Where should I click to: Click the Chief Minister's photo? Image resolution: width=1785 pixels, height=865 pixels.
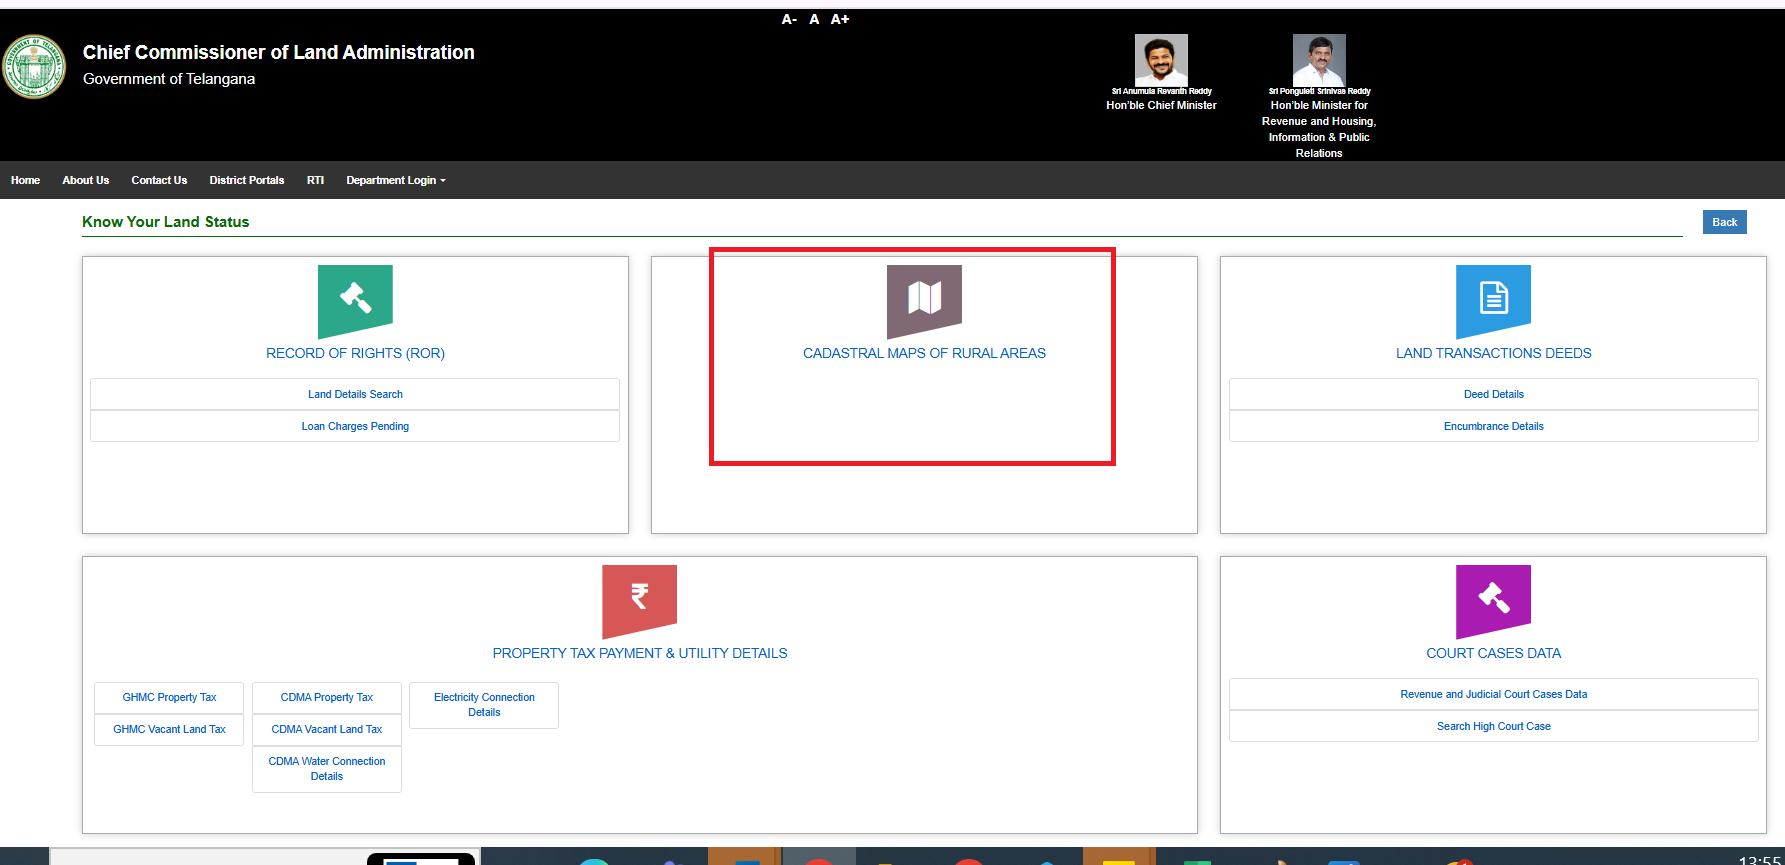point(1161,60)
